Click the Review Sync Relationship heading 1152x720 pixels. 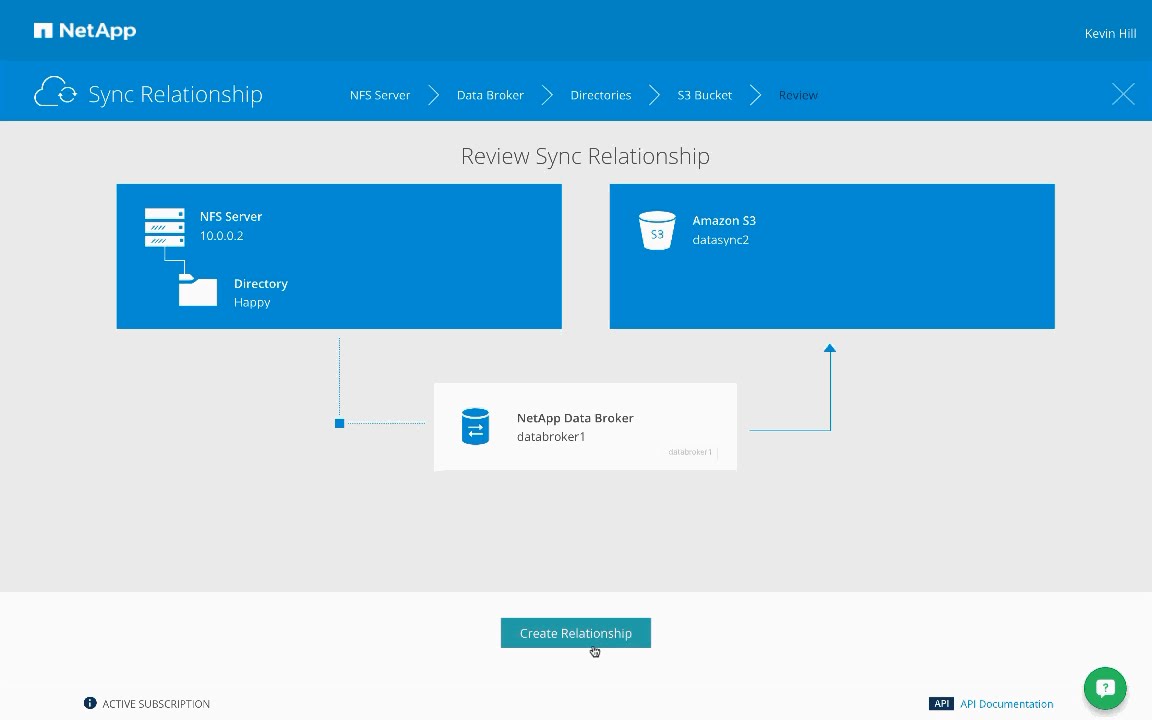pyautogui.click(x=586, y=156)
